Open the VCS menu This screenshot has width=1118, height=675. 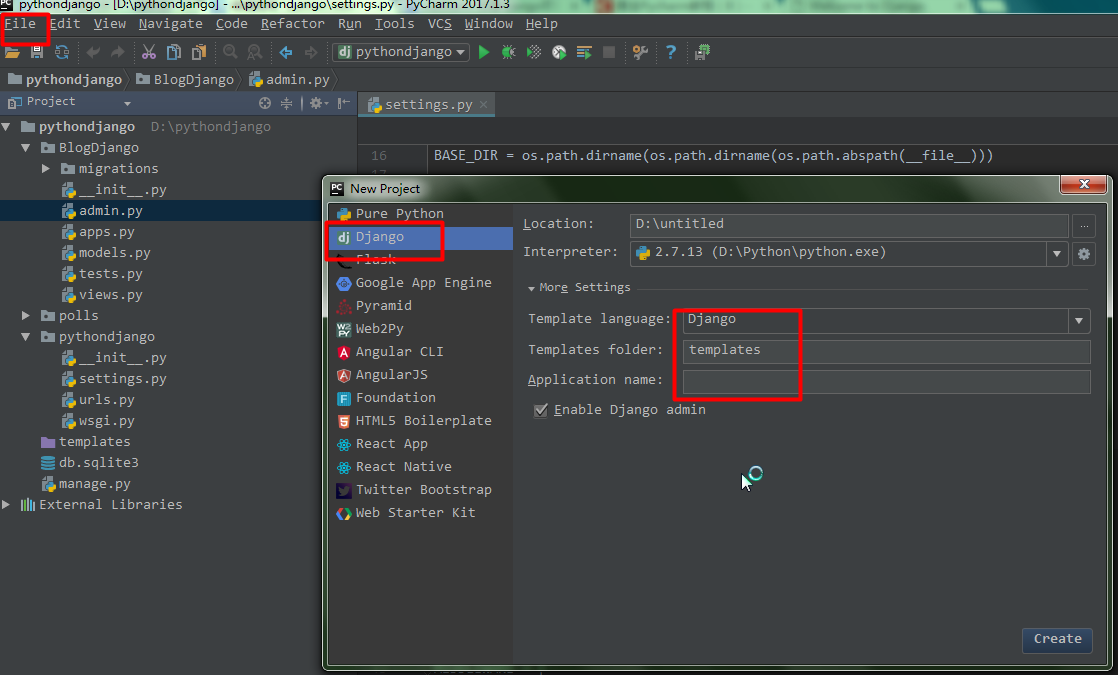tap(439, 24)
